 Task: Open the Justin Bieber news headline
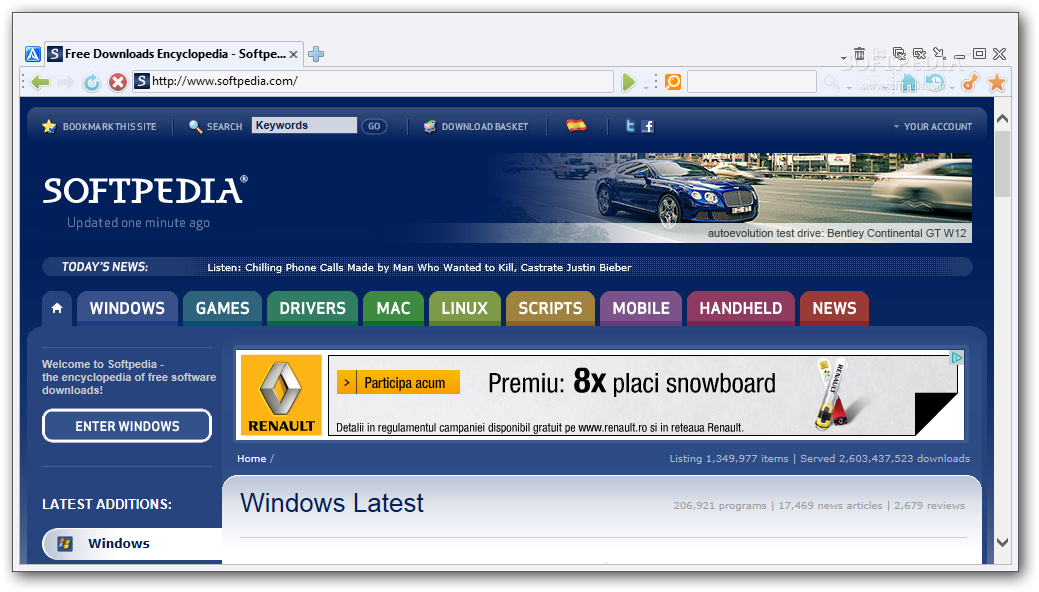[x=419, y=268]
